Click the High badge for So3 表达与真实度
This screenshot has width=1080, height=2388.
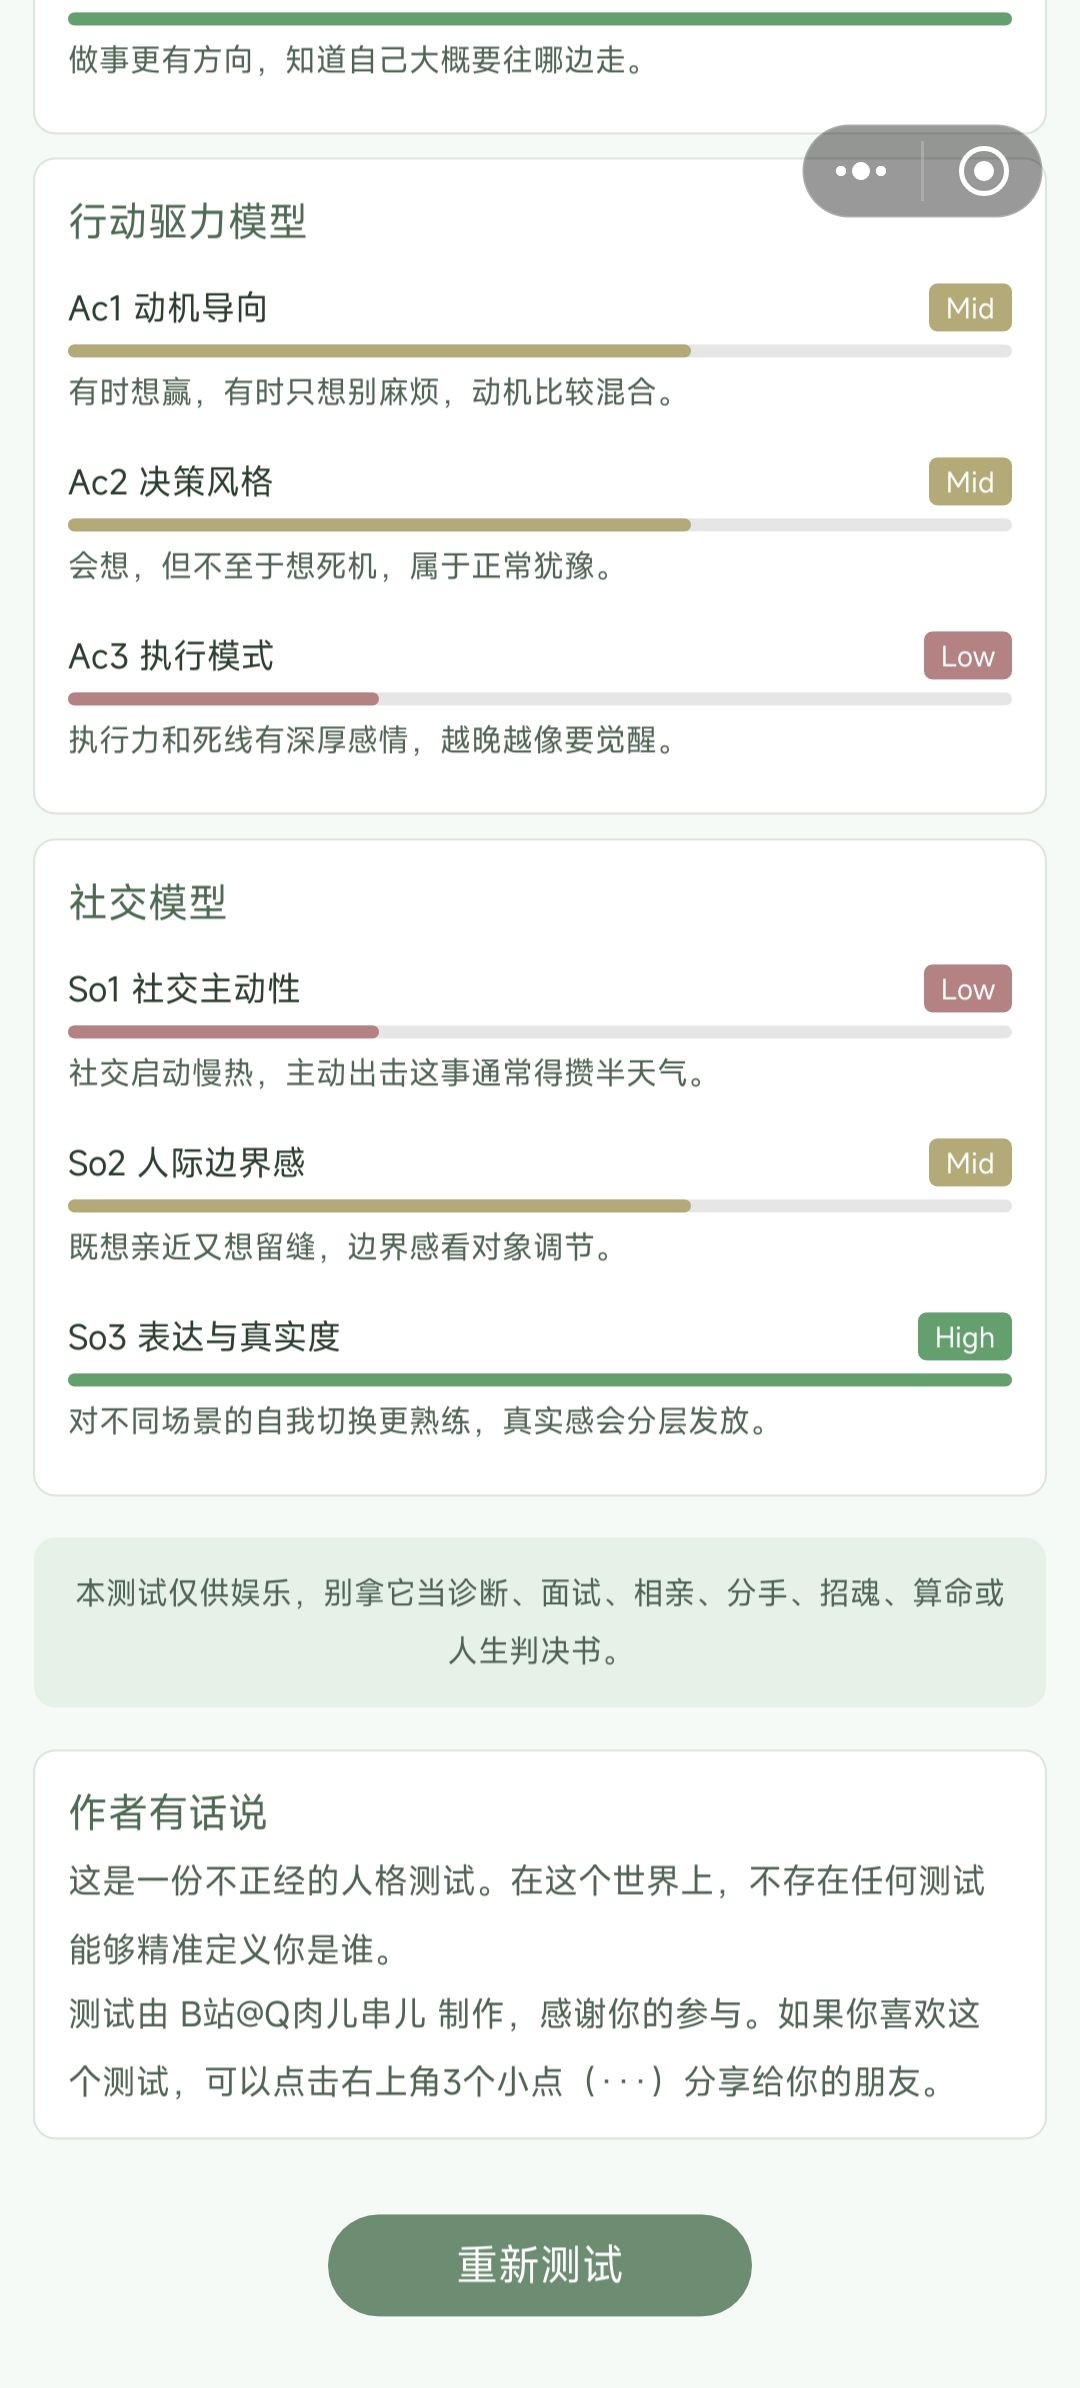(964, 1337)
